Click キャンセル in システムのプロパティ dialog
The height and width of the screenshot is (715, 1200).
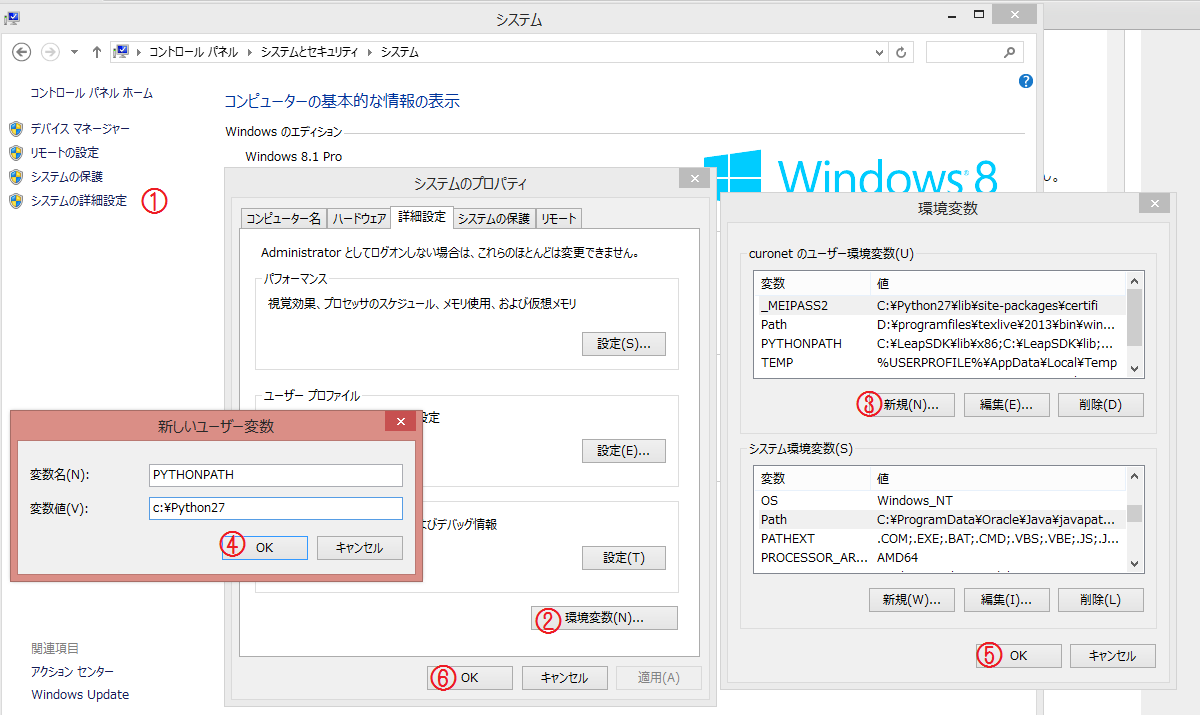click(564, 678)
